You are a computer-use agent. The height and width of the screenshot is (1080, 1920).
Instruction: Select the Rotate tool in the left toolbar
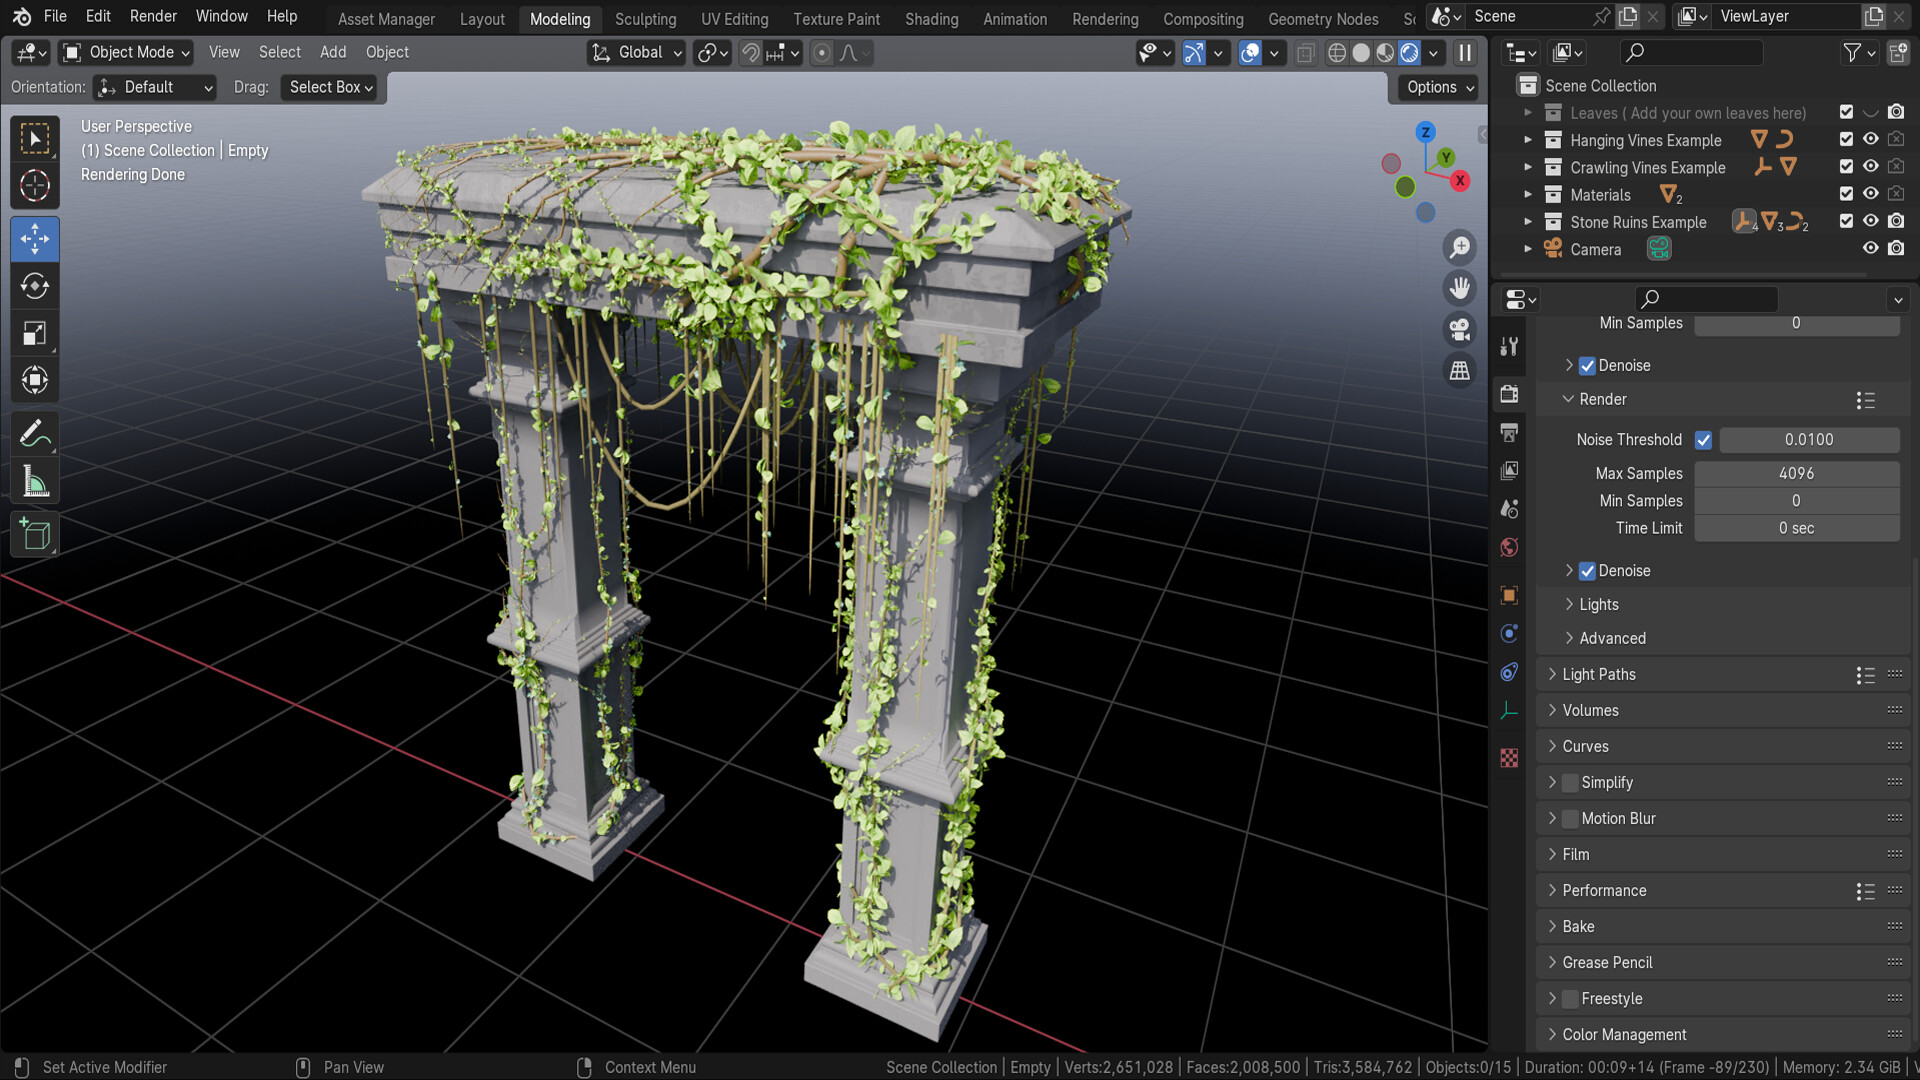pos(35,287)
